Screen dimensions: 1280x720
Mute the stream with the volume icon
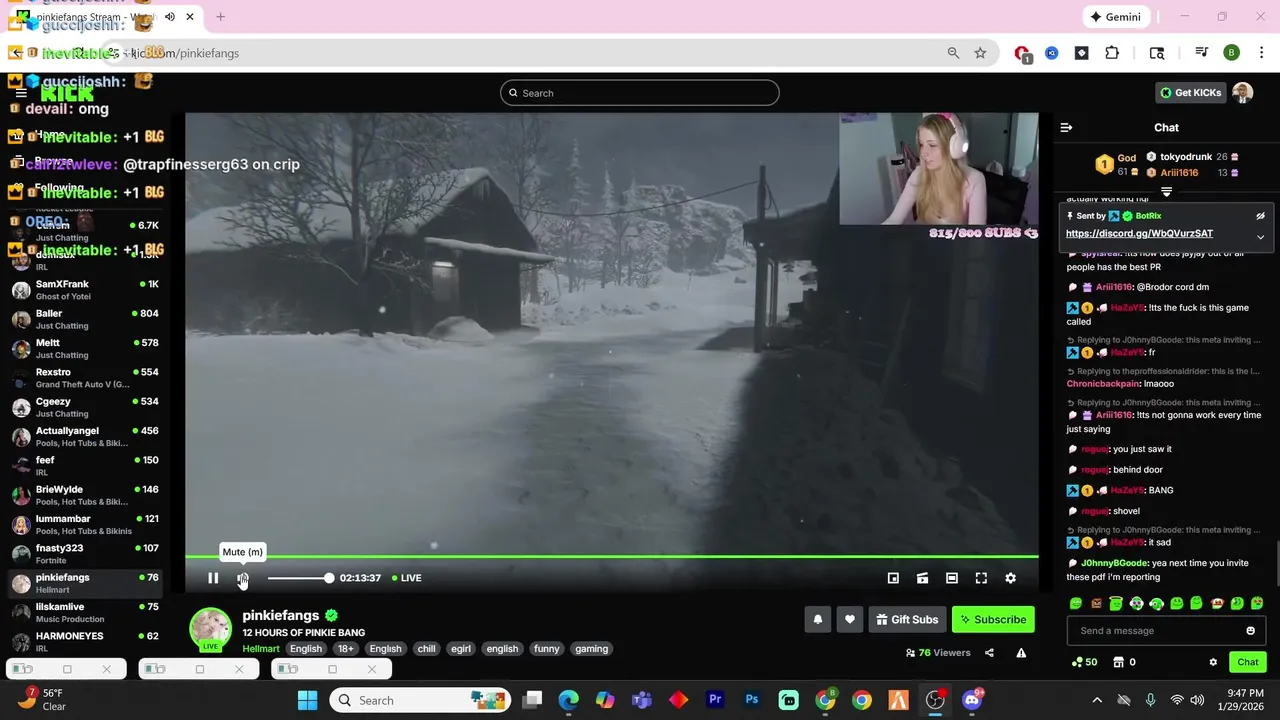(242, 578)
